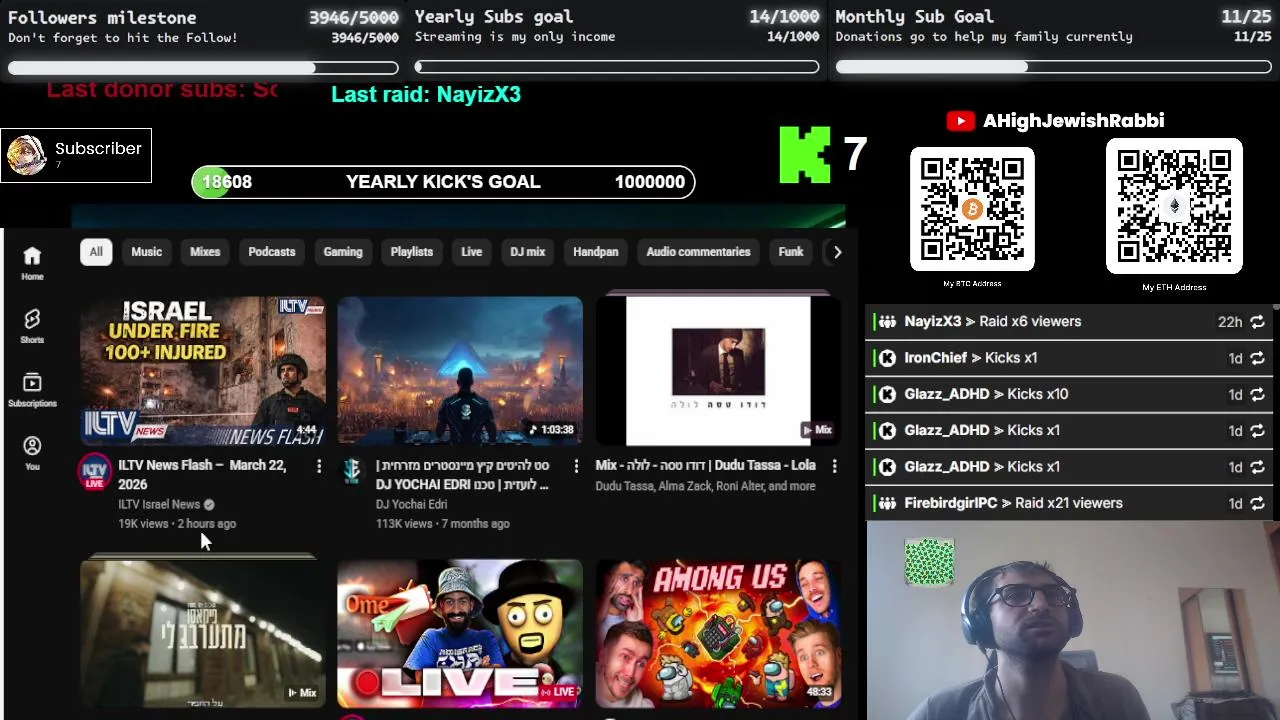This screenshot has height=720, width=1280.
Task: Click the Yearly Kick's Goal bar
Action: tap(443, 182)
